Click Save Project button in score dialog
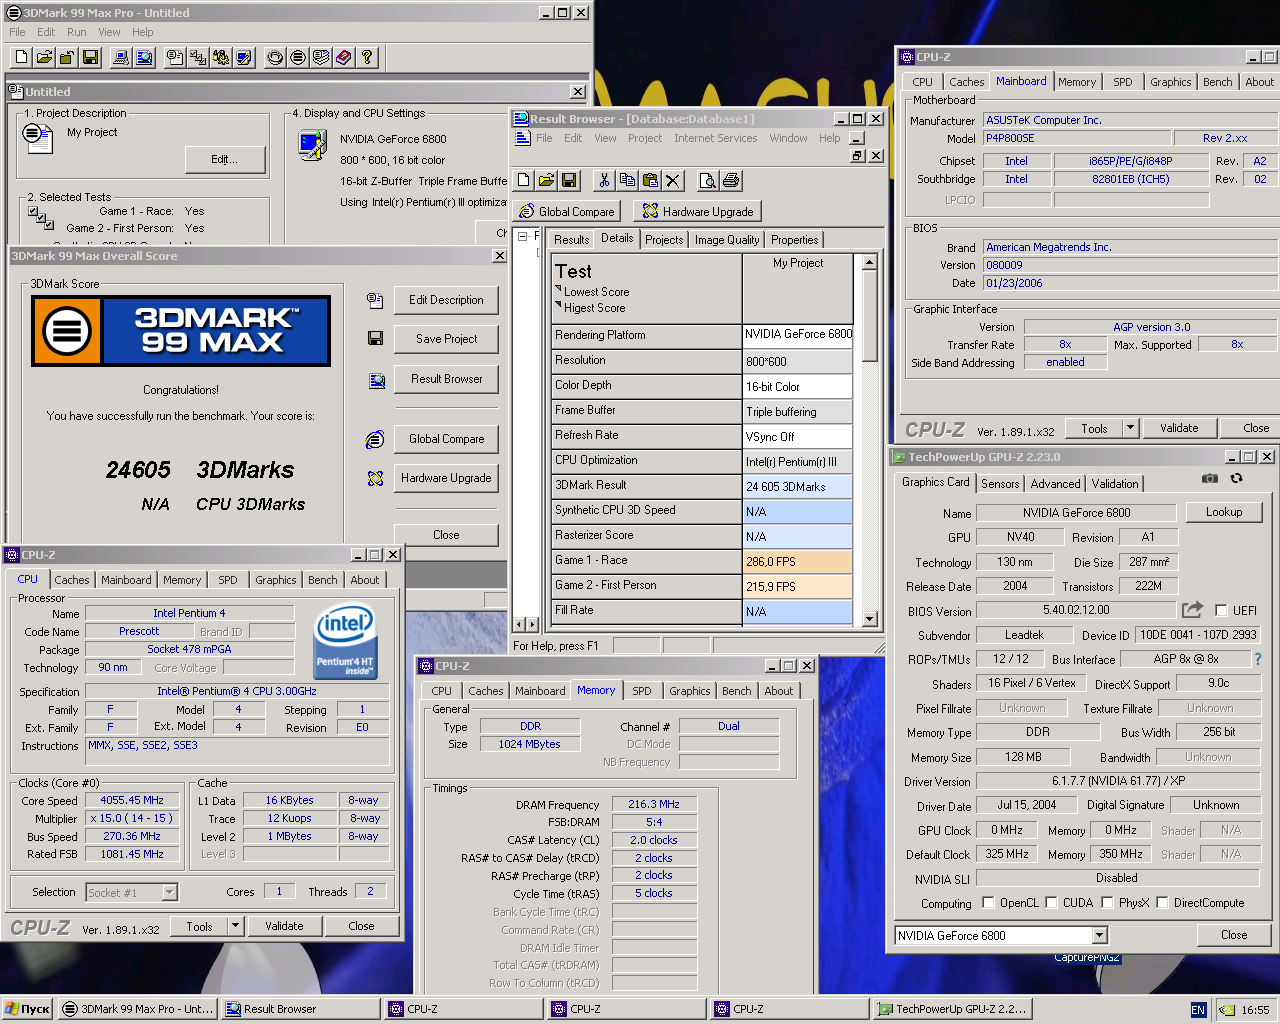The width and height of the screenshot is (1280, 1024). tap(446, 339)
